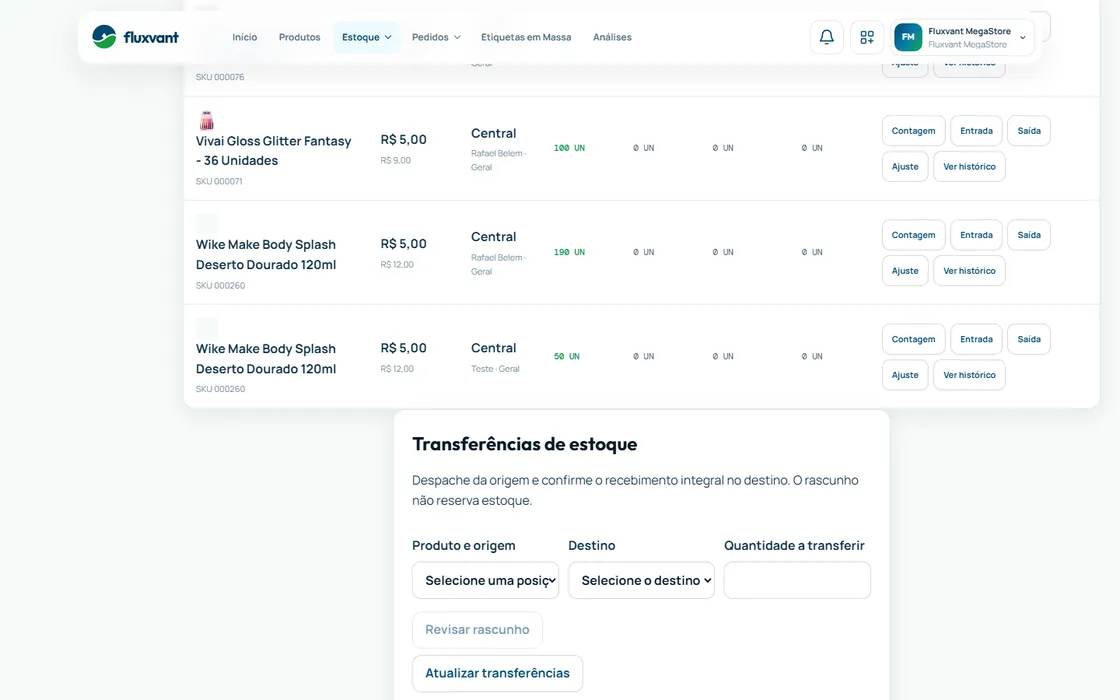
Task: Go to the Início page
Action: tap(244, 37)
